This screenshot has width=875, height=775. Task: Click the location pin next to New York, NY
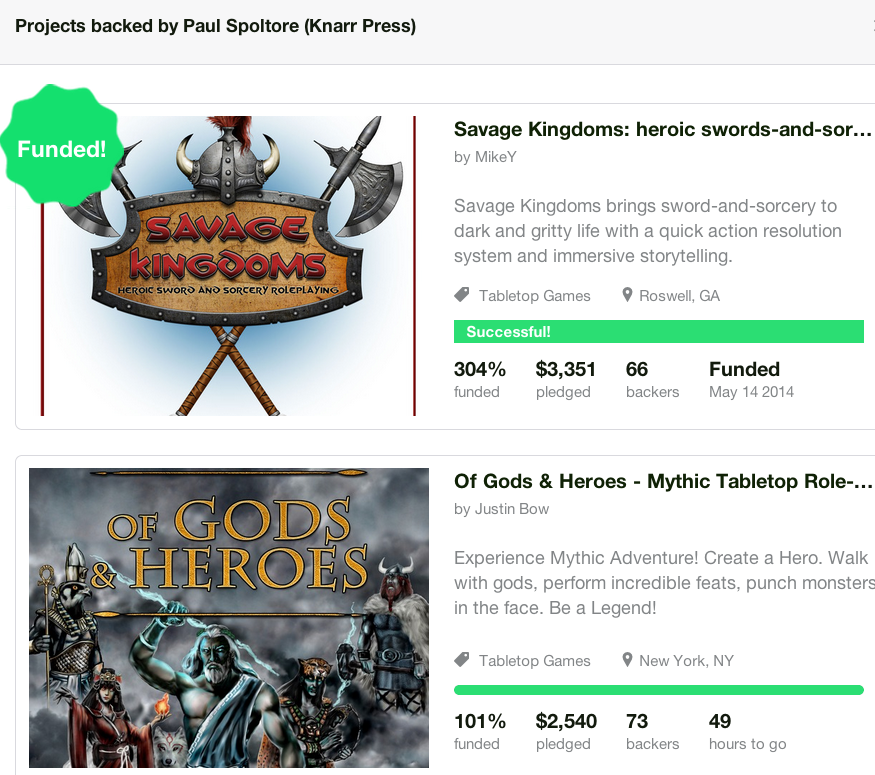(627, 660)
